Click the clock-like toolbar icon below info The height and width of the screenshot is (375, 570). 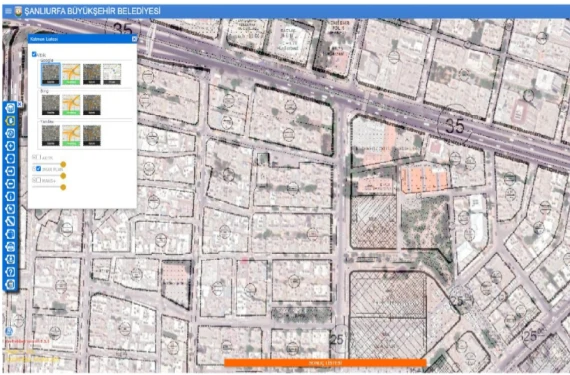(10, 209)
